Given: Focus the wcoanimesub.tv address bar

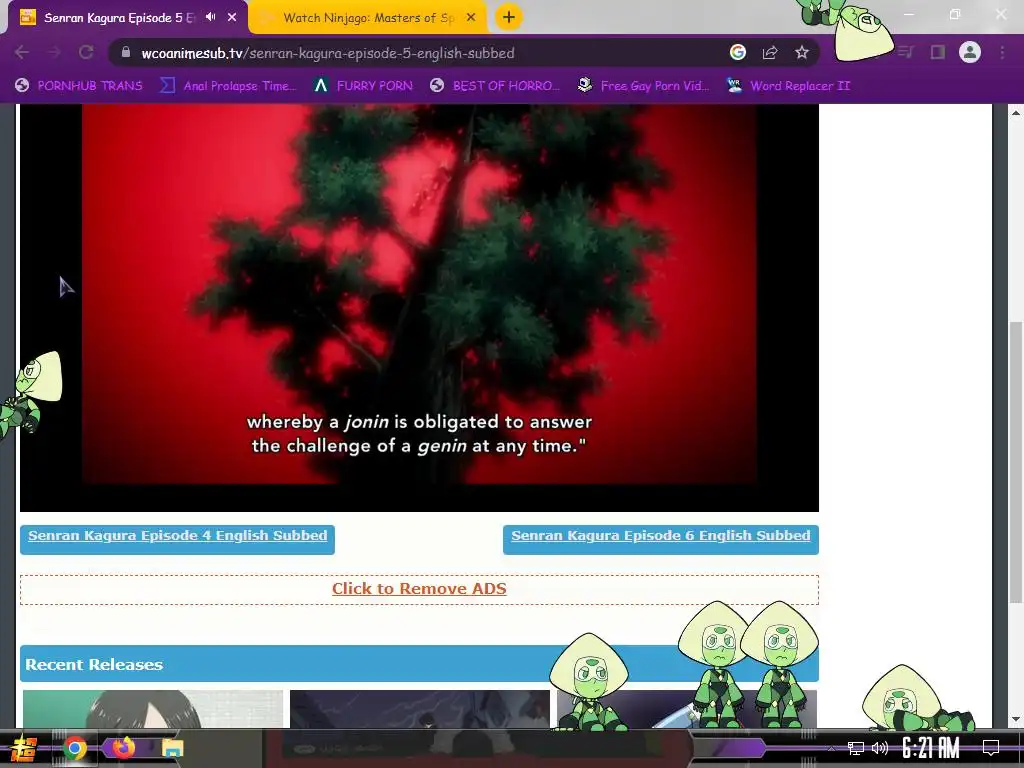Looking at the screenshot, I should click(x=418, y=53).
